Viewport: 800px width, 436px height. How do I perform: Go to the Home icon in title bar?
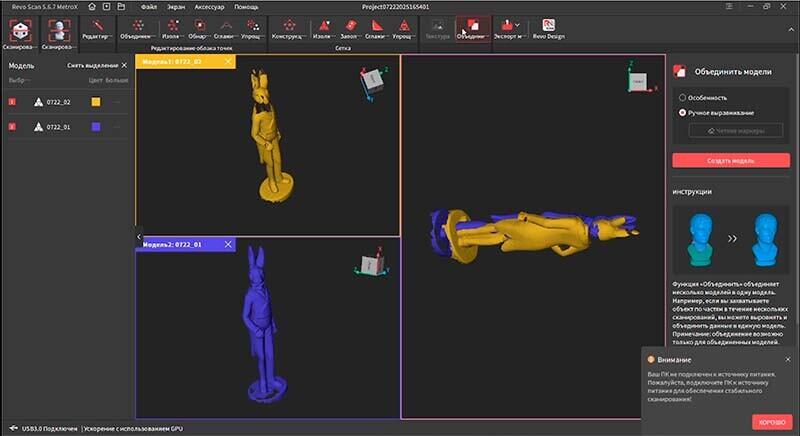(x=92, y=7)
